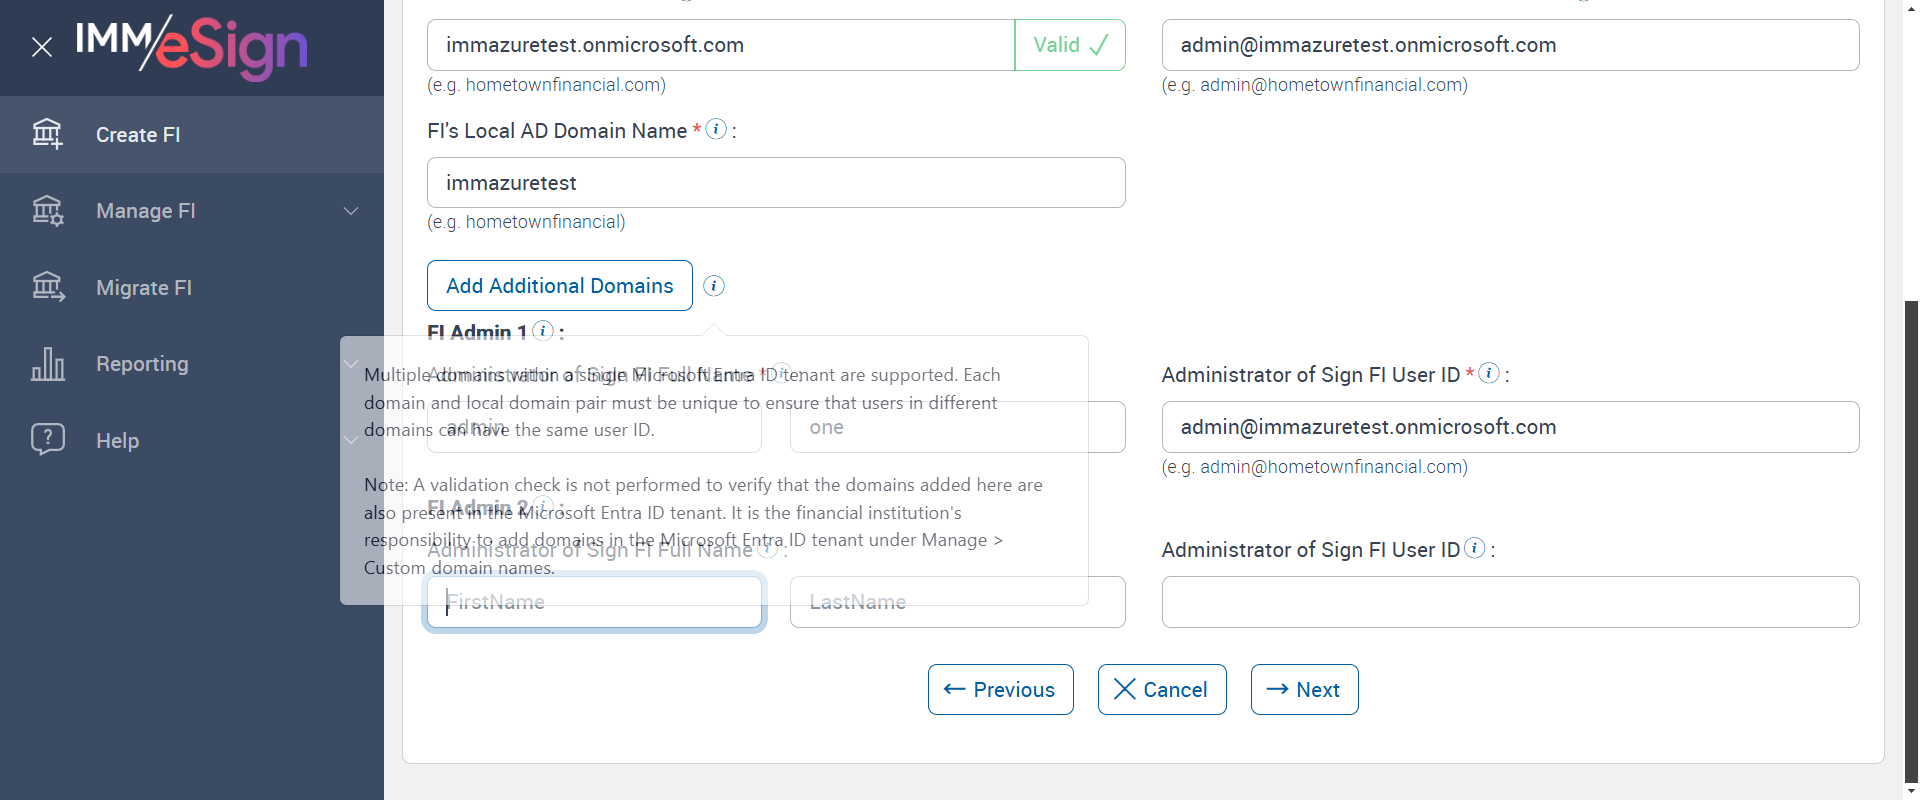This screenshot has height=800, width=1920.
Task: Click the Create FI bank icon
Action: [47, 134]
